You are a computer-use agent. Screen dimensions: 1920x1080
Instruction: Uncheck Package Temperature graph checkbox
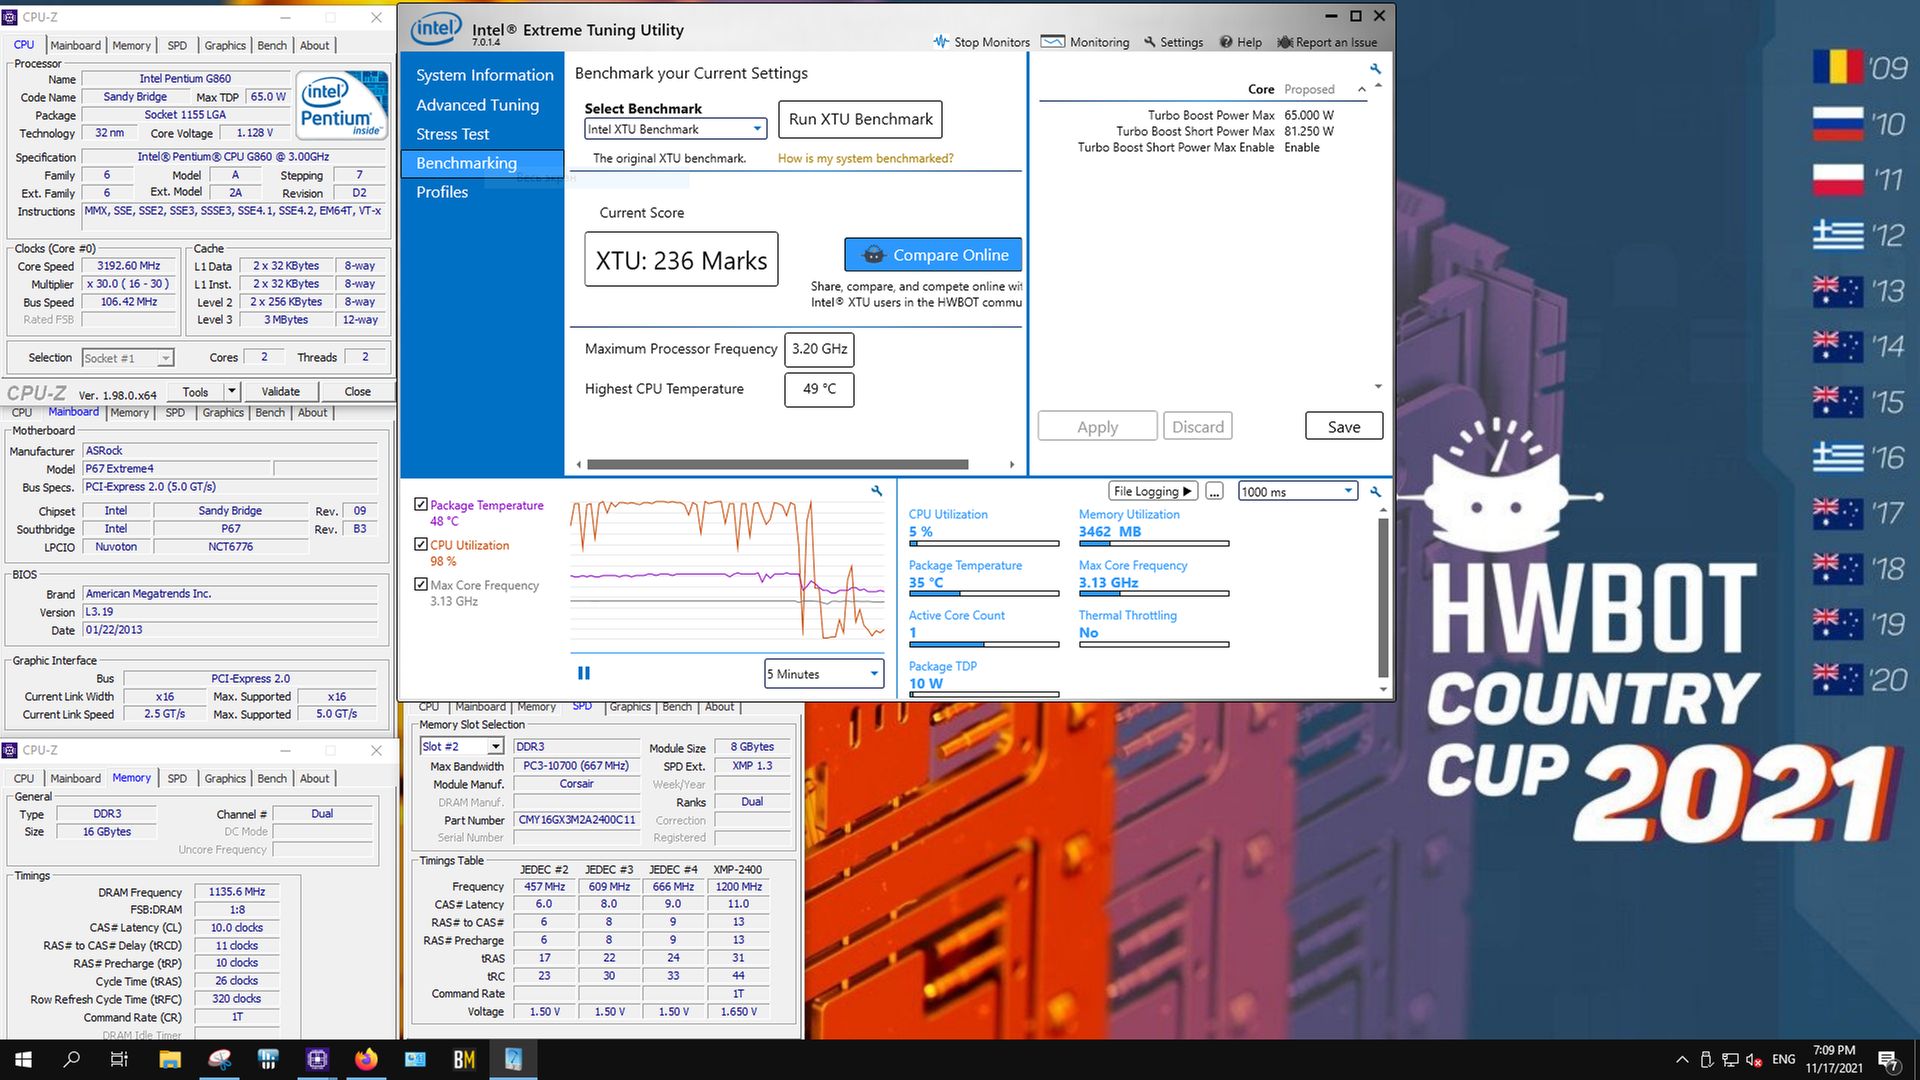point(421,505)
